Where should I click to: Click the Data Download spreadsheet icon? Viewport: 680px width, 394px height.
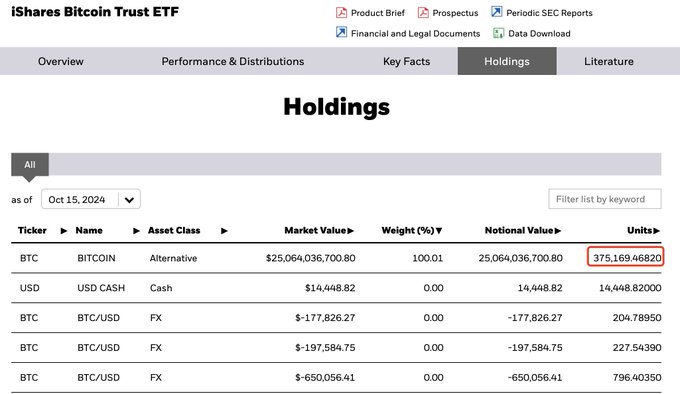click(498, 33)
